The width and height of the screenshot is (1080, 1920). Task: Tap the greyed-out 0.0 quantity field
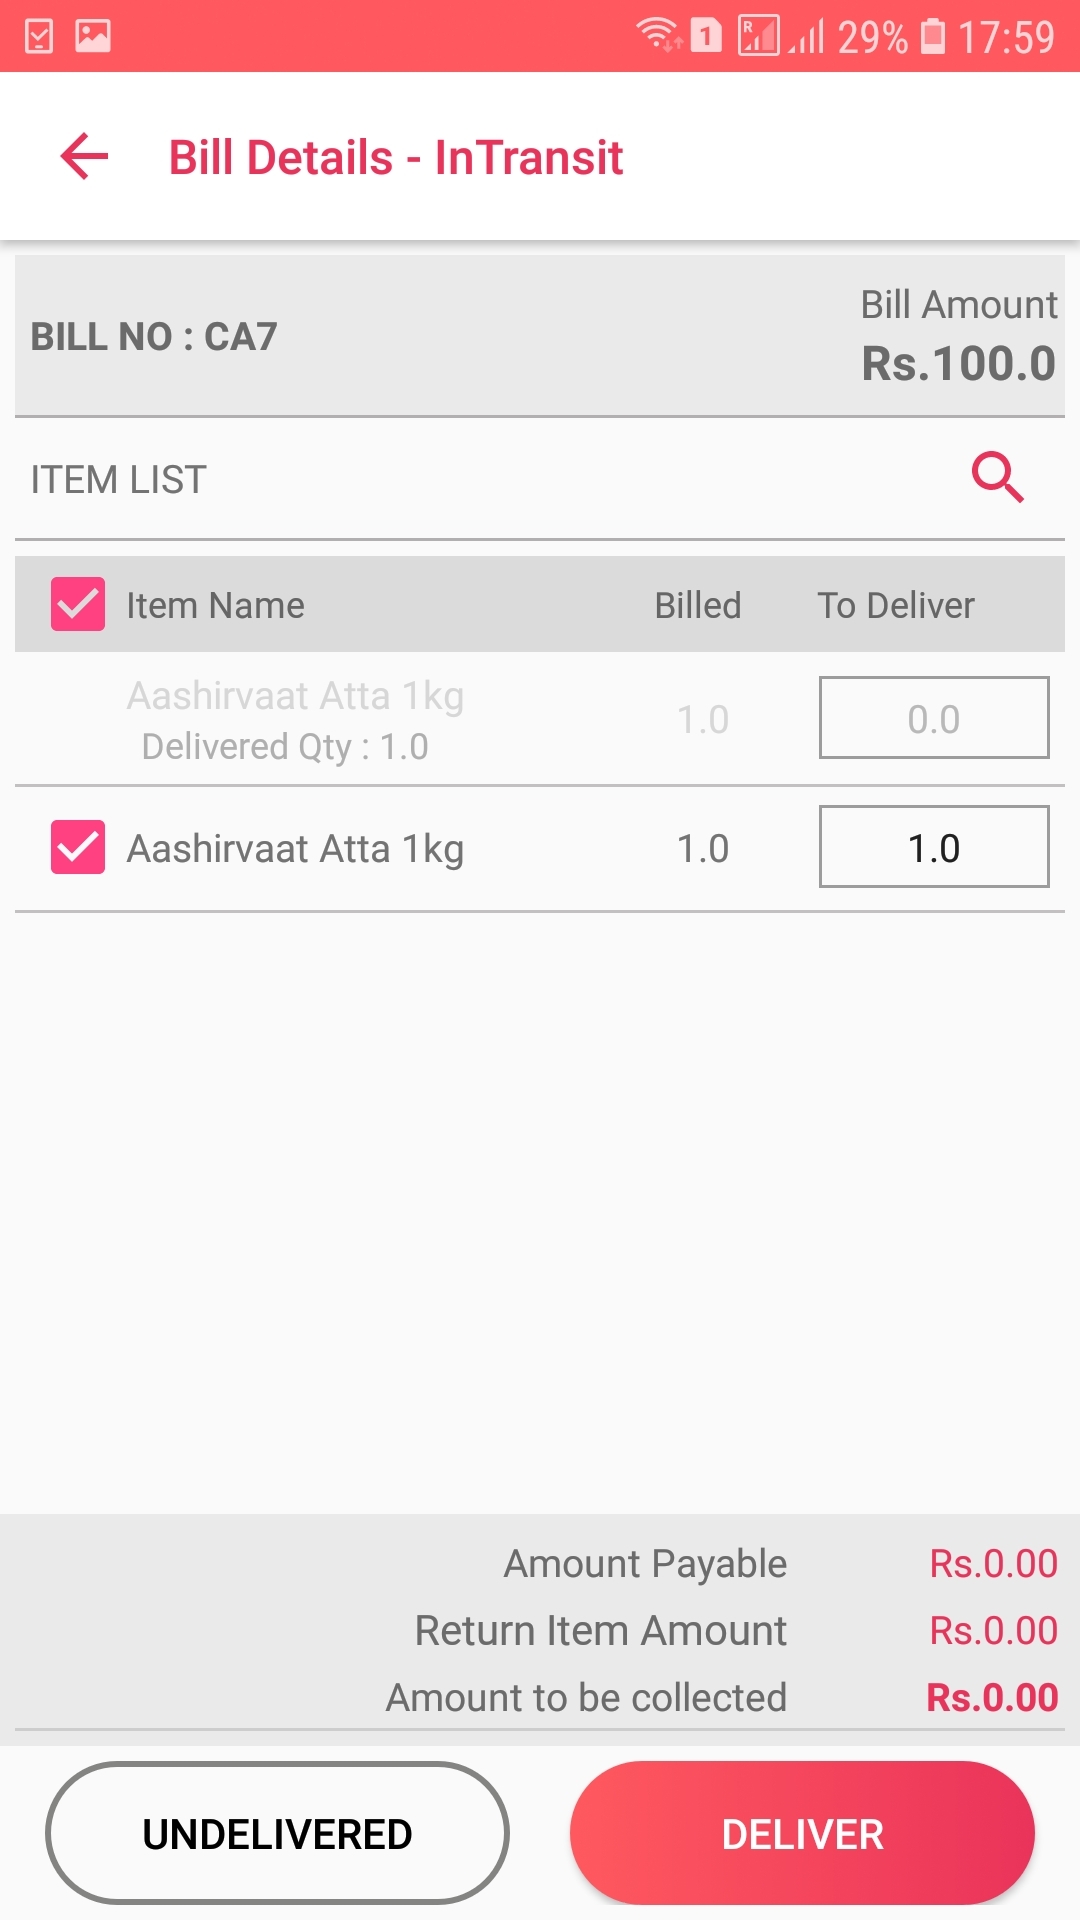933,718
